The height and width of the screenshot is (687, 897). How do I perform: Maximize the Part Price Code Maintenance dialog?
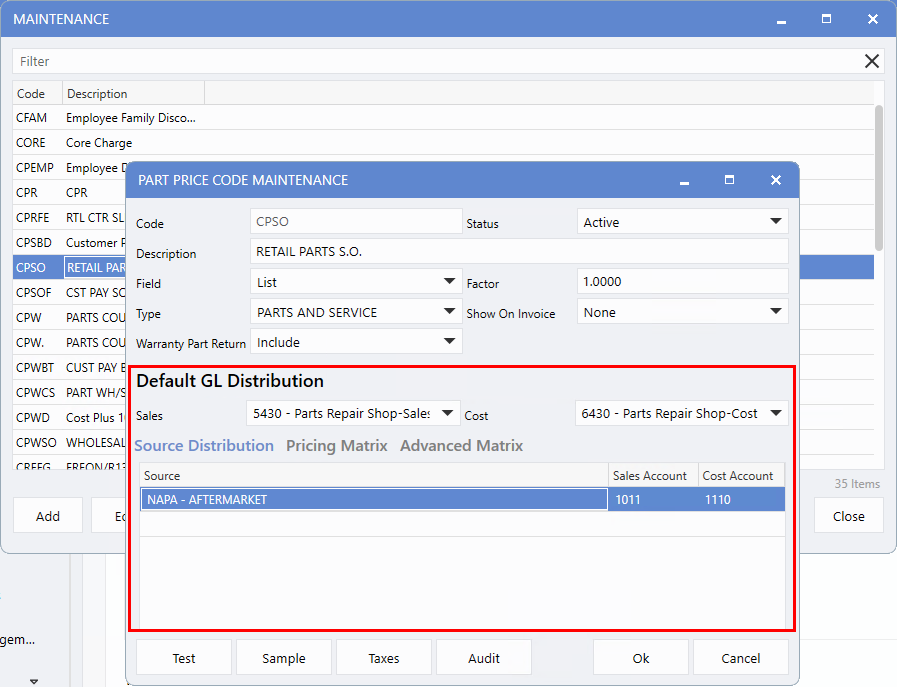[729, 180]
